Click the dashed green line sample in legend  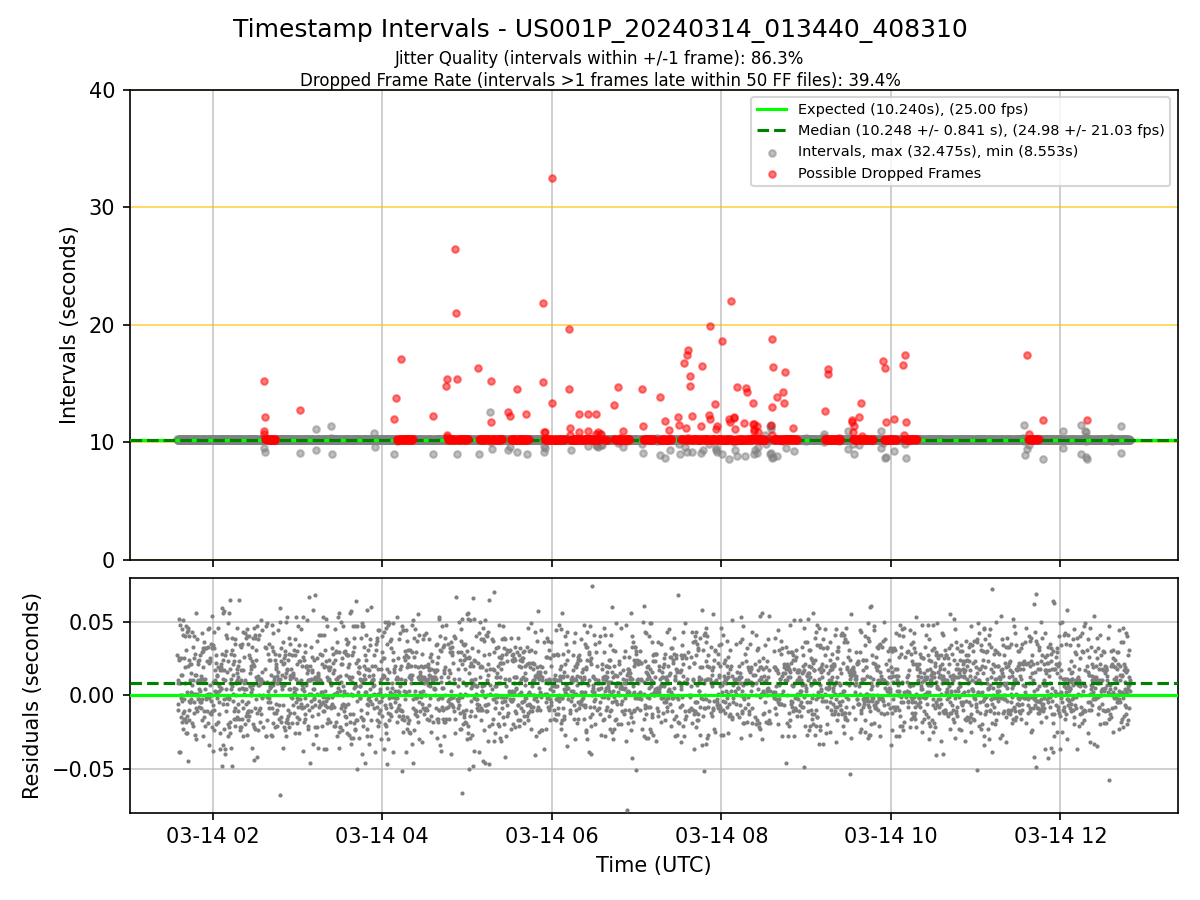772,130
